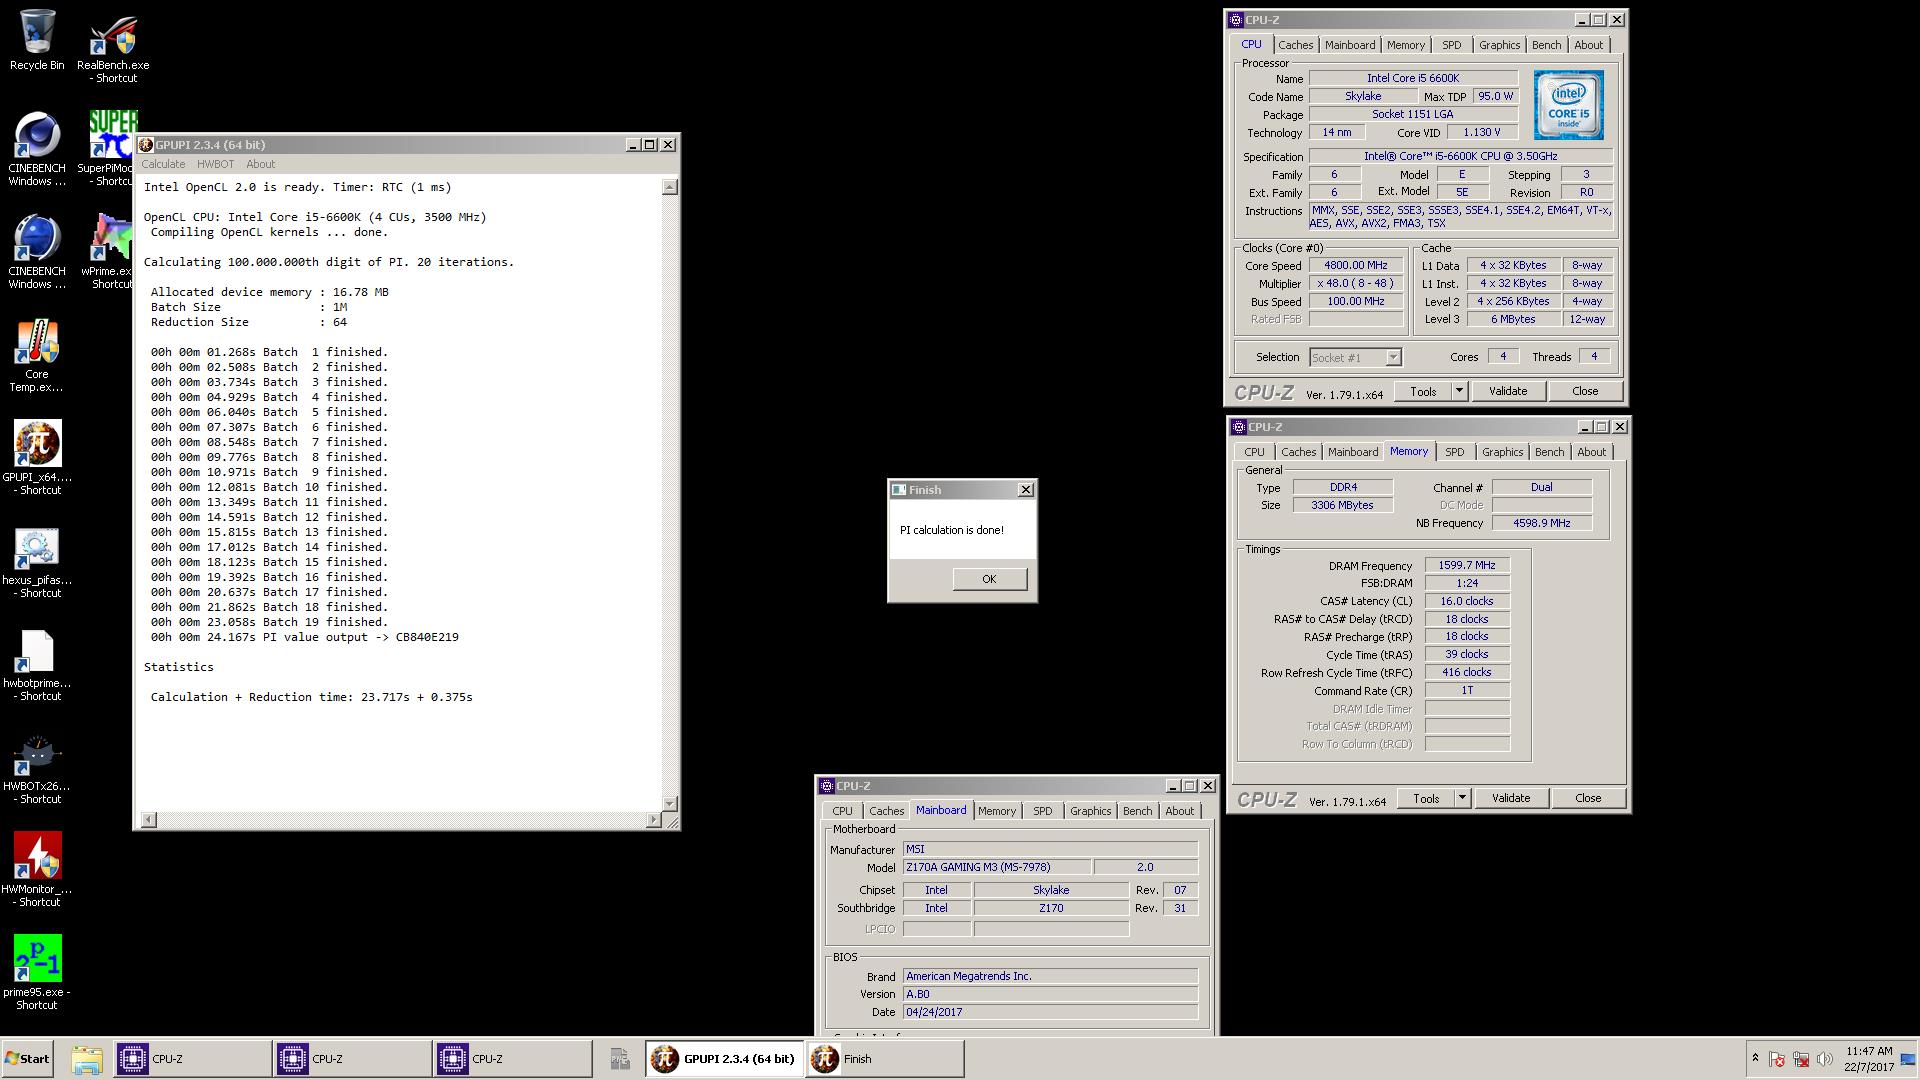Select the Finish taskbar button
The width and height of the screenshot is (1920, 1080).
coord(884,1059)
